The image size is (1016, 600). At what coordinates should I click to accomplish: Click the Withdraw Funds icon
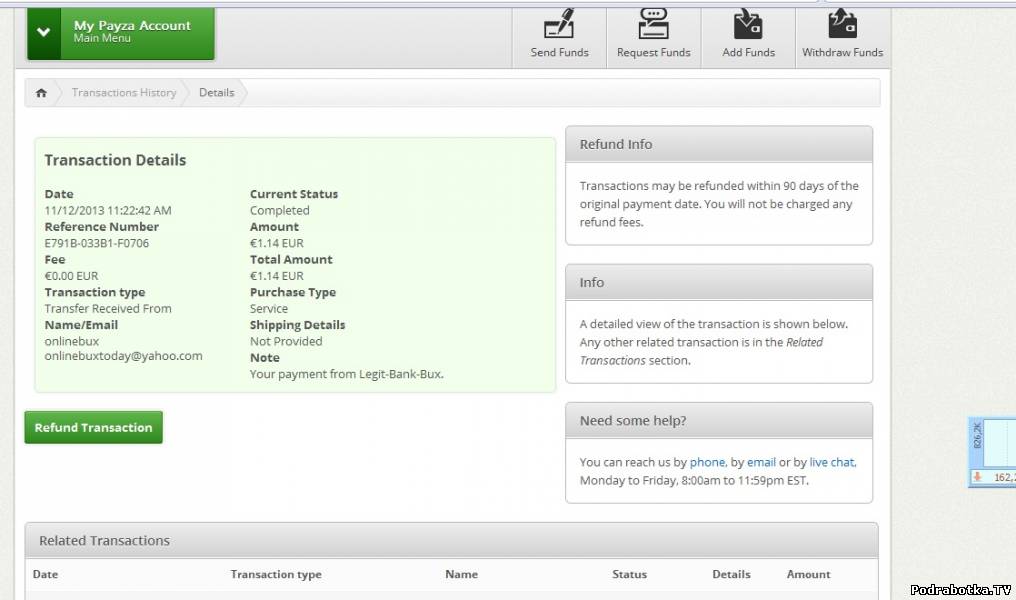point(842,25)
